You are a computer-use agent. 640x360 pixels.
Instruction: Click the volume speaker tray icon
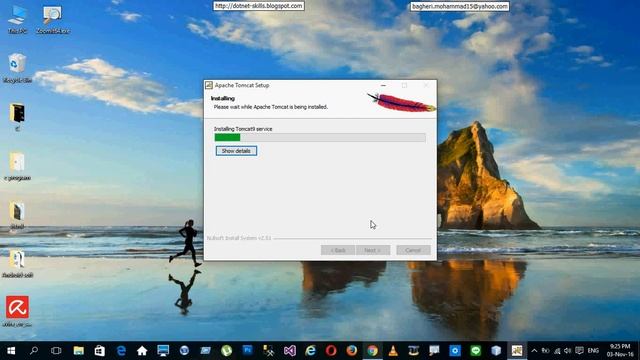(x=568, y=351)
